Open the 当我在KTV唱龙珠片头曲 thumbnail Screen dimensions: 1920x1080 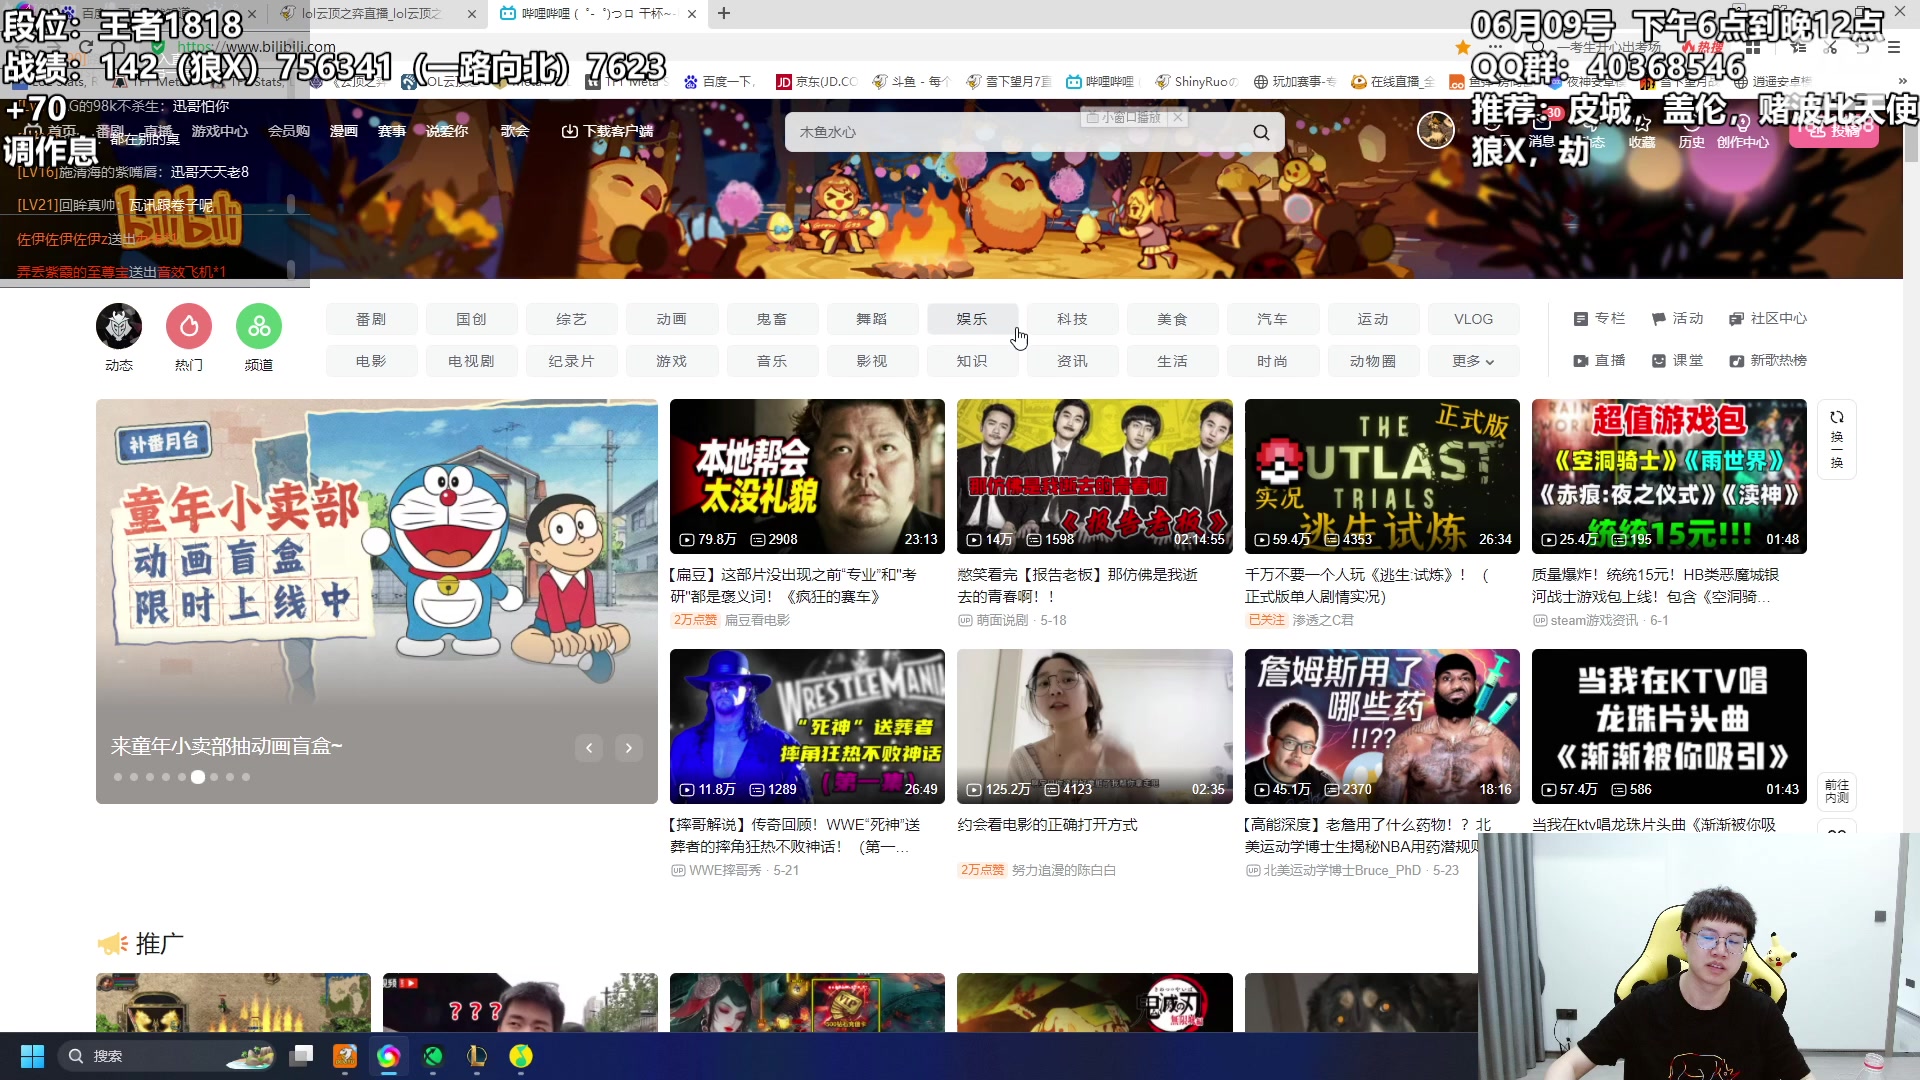click(1669, 726)
